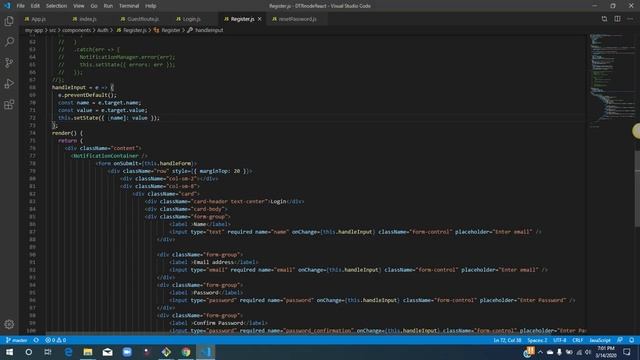This screenshot has height=360, width=640.
Task: Open notifications bell in the status bar
Action: (x=631, y=340)
